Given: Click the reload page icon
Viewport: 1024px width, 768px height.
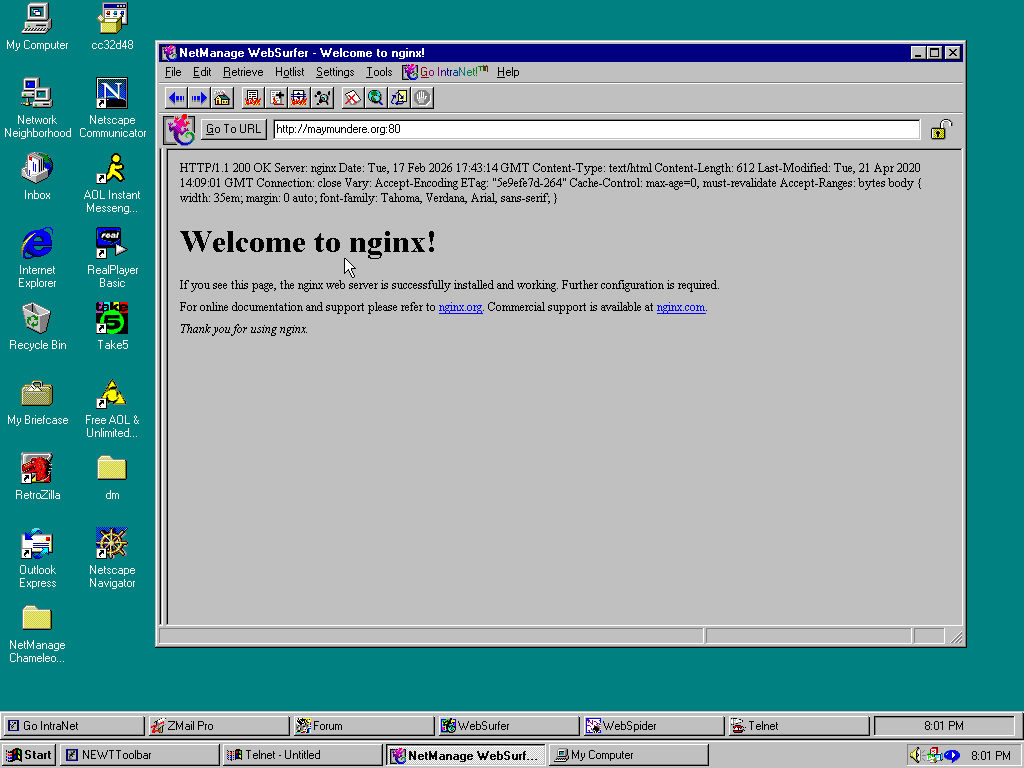Looking at the screenshot, I should (398, 97).
